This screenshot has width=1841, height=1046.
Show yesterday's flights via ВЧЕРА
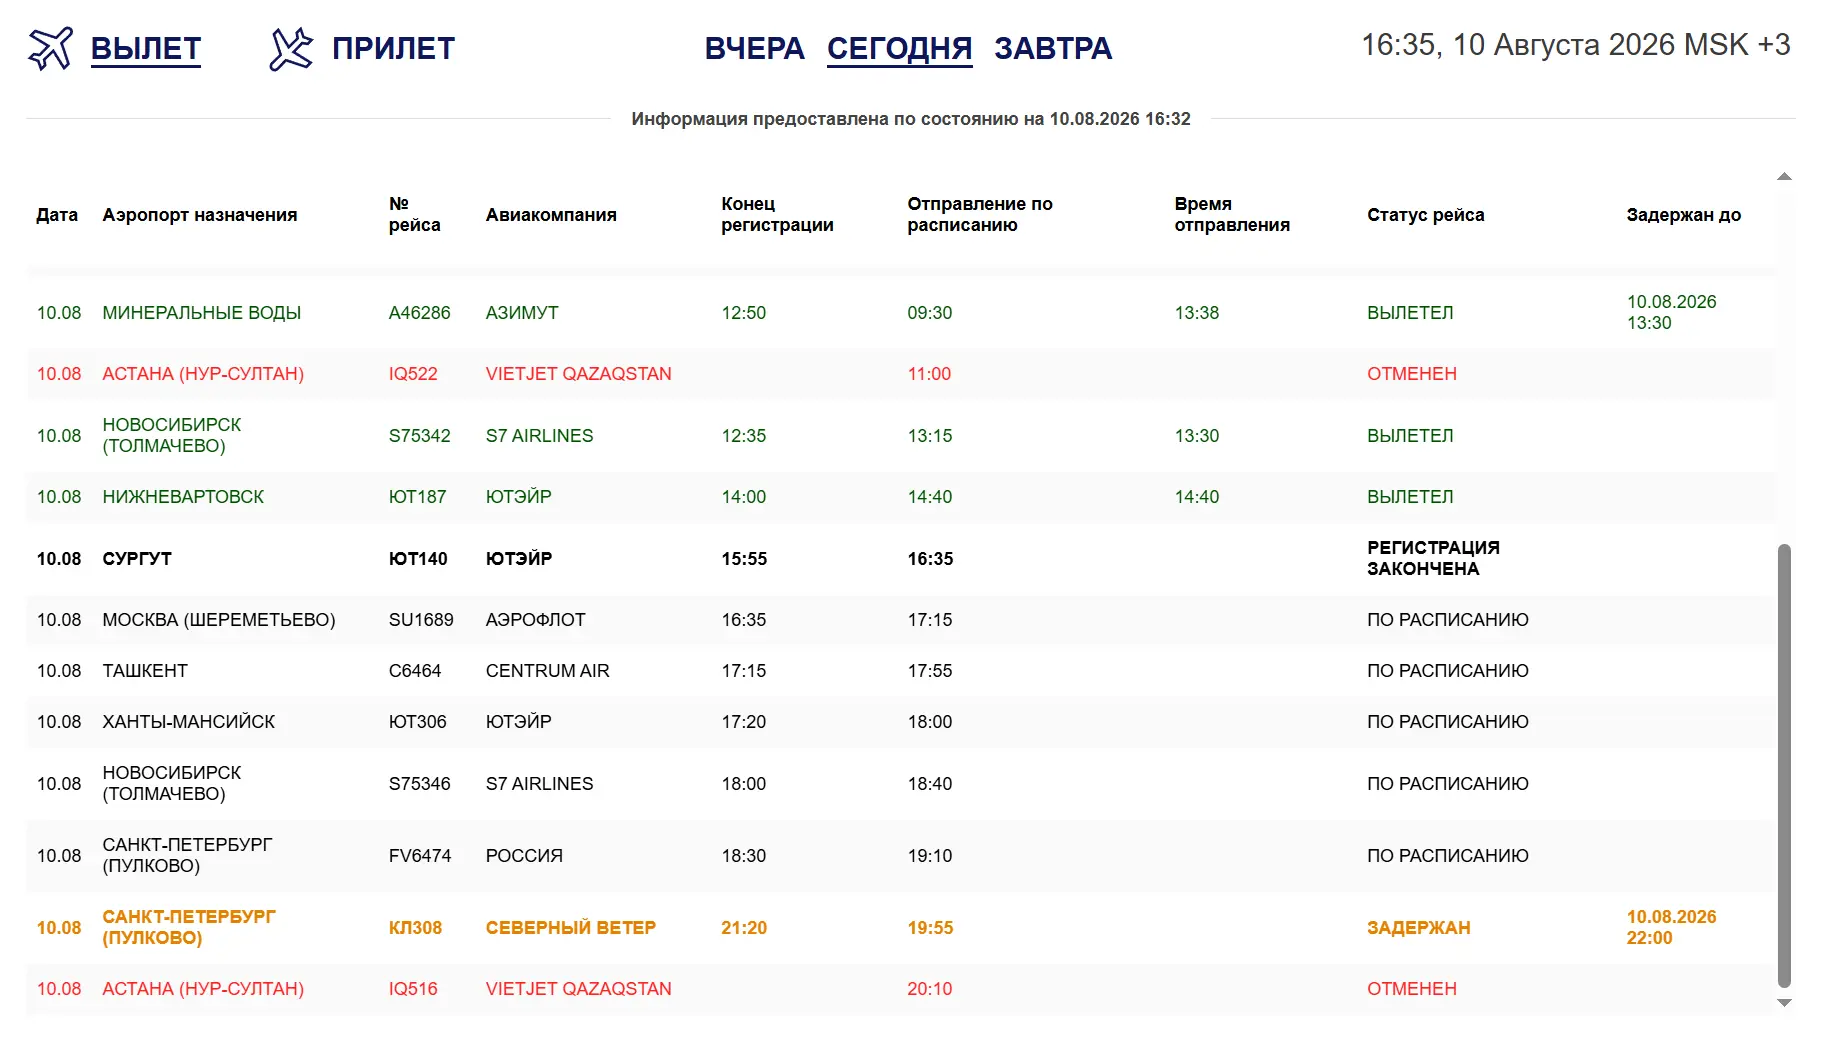754,48
